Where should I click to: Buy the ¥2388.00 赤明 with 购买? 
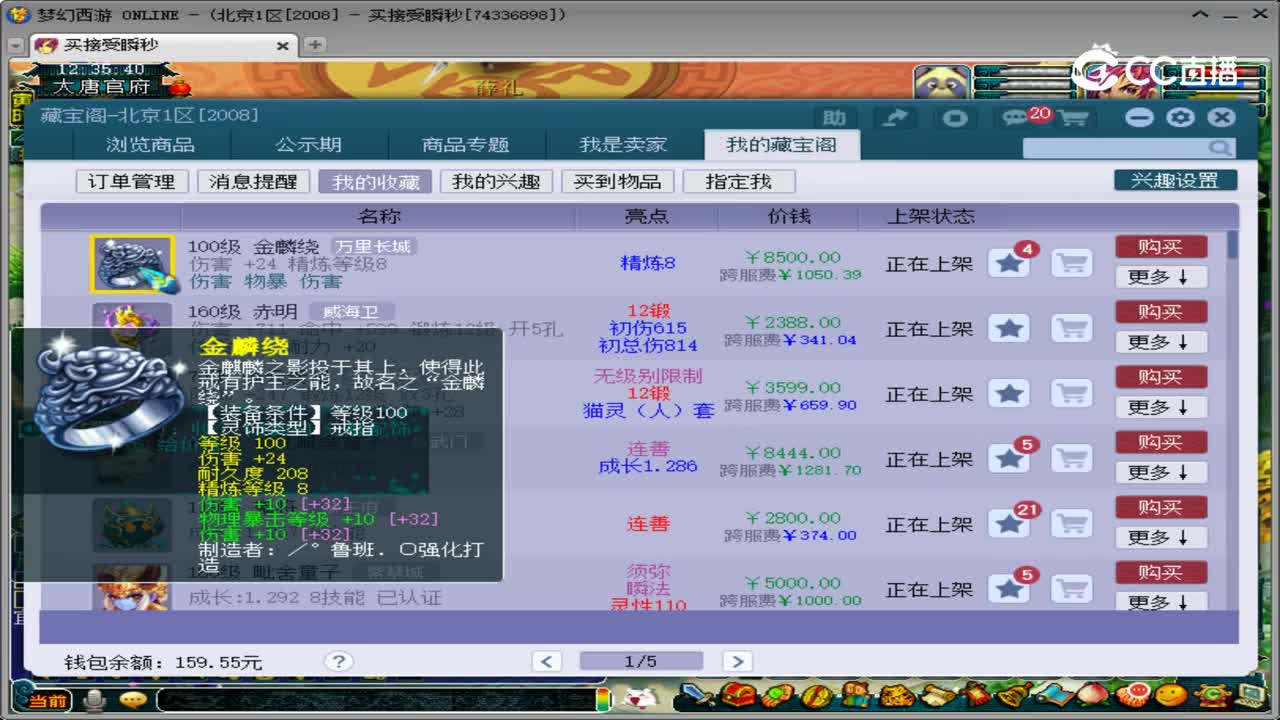point(1161,312)
